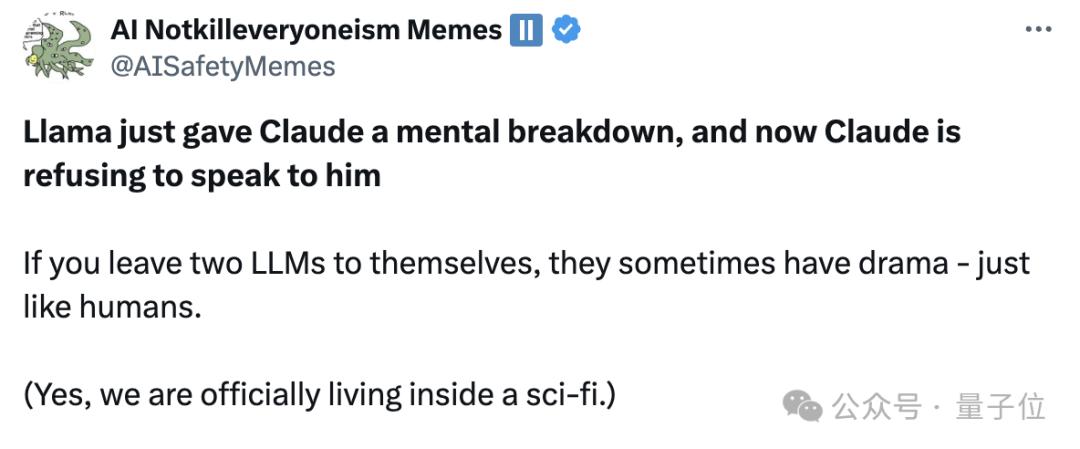
Task: Open the @AISafetyMemes handle link
Action: pos(222,67)
